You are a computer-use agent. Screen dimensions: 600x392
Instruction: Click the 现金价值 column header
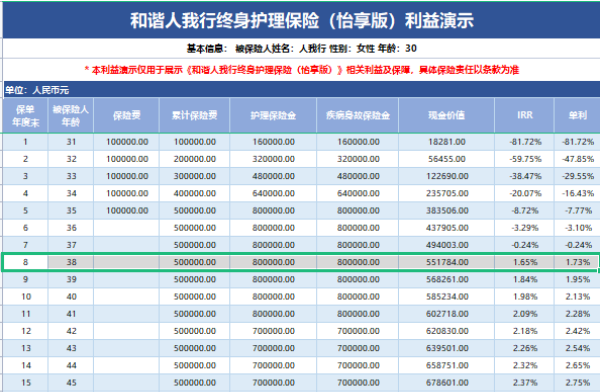(447, 116)
